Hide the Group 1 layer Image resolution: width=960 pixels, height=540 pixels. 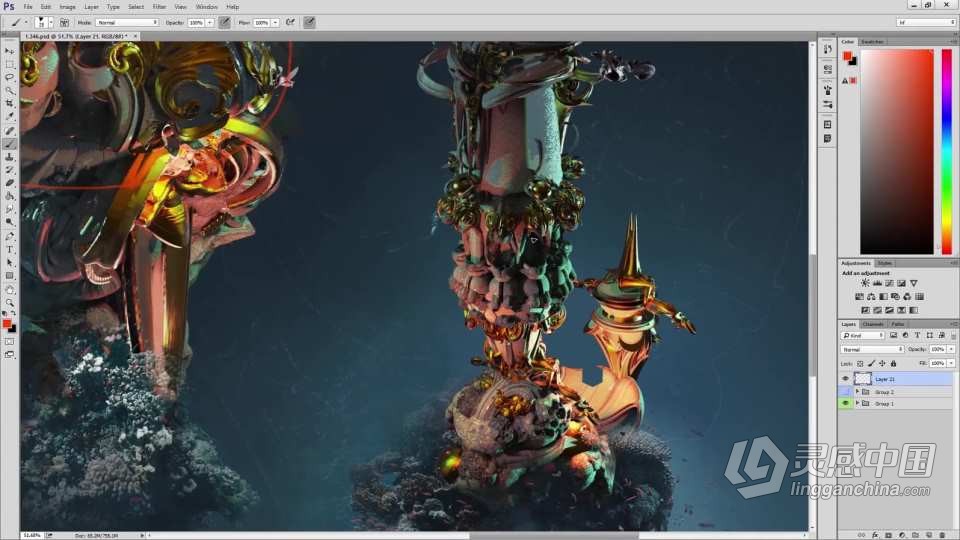[x=846, y=403]
